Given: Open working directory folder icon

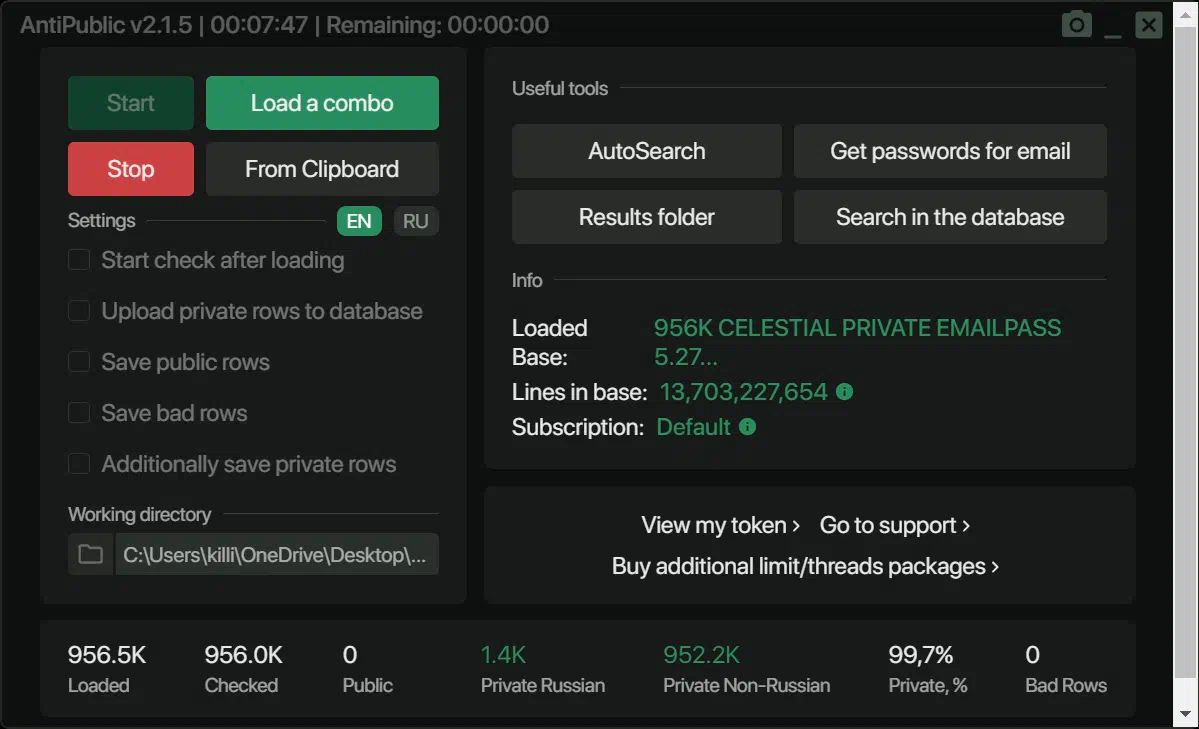Looking at the screenshot, I should [90, 554].
